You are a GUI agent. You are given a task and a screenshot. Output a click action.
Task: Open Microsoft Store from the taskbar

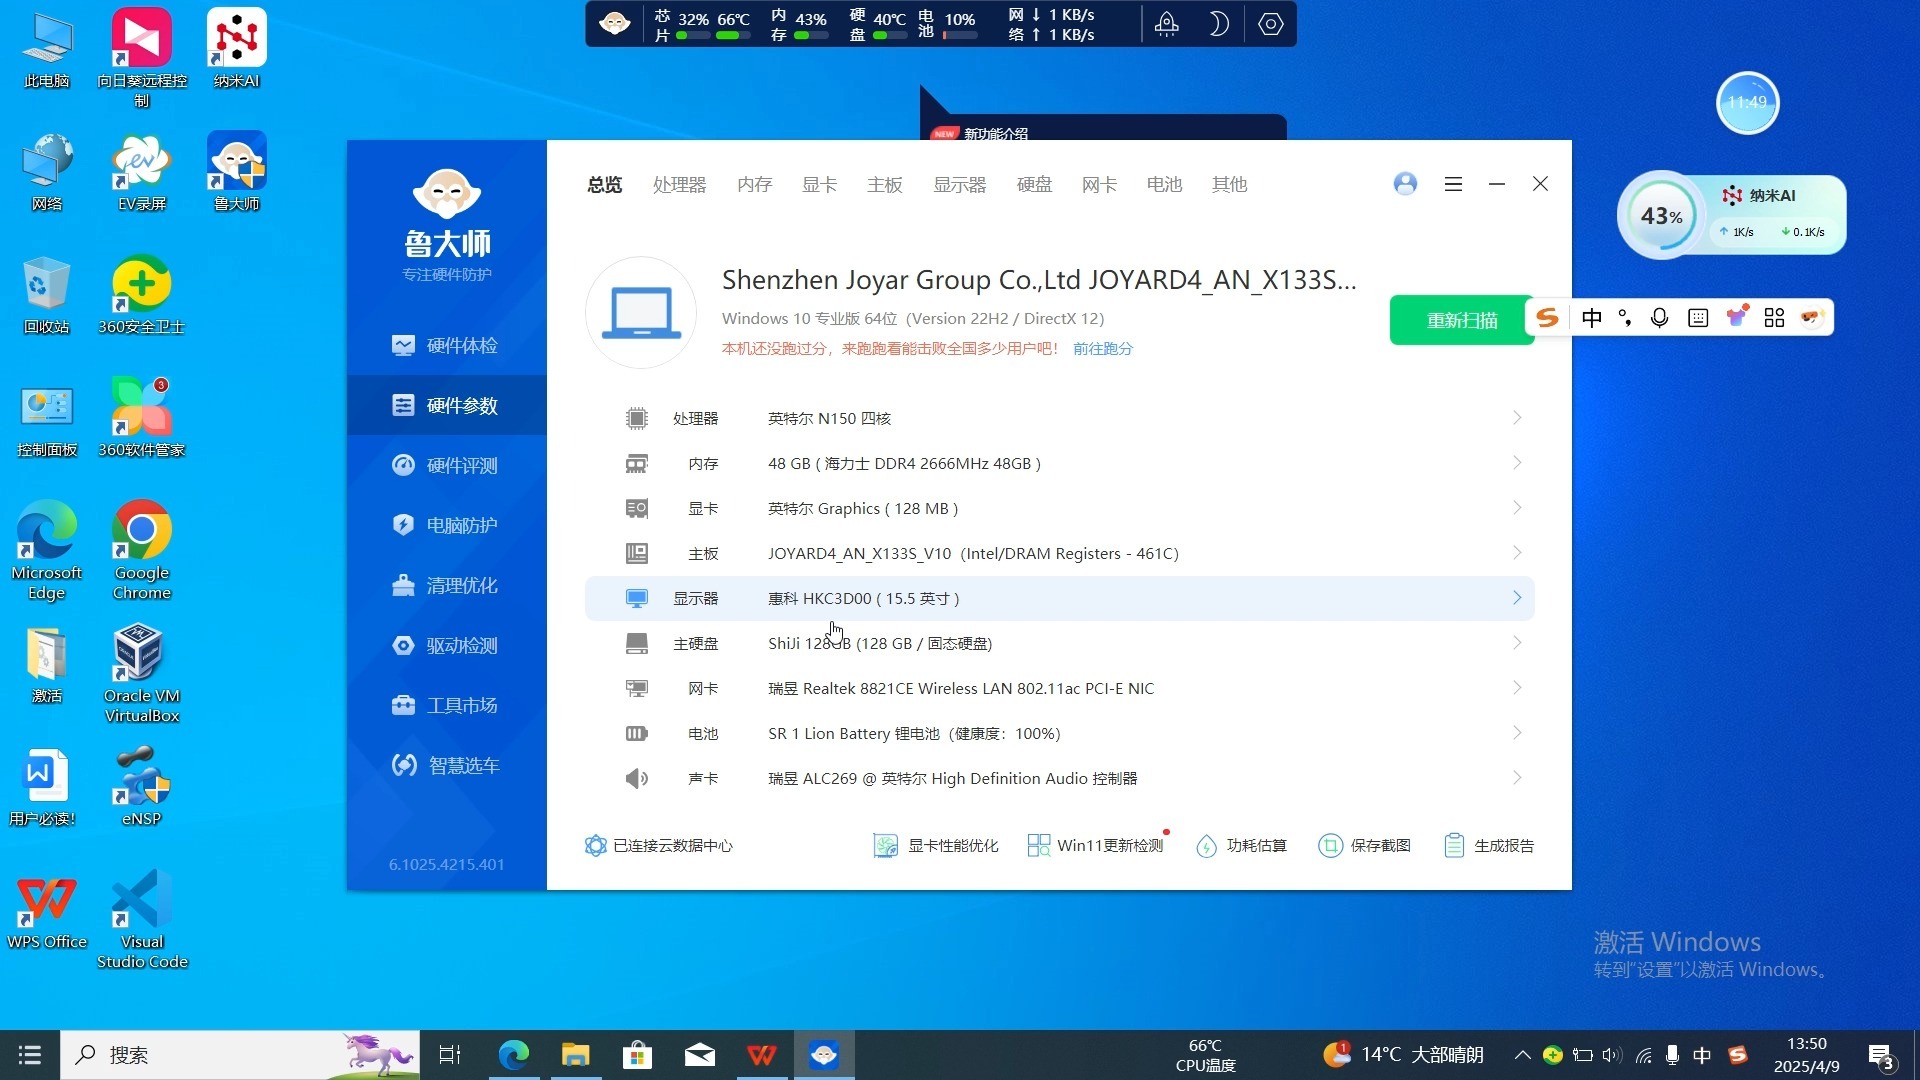(x=637, y=1055)
